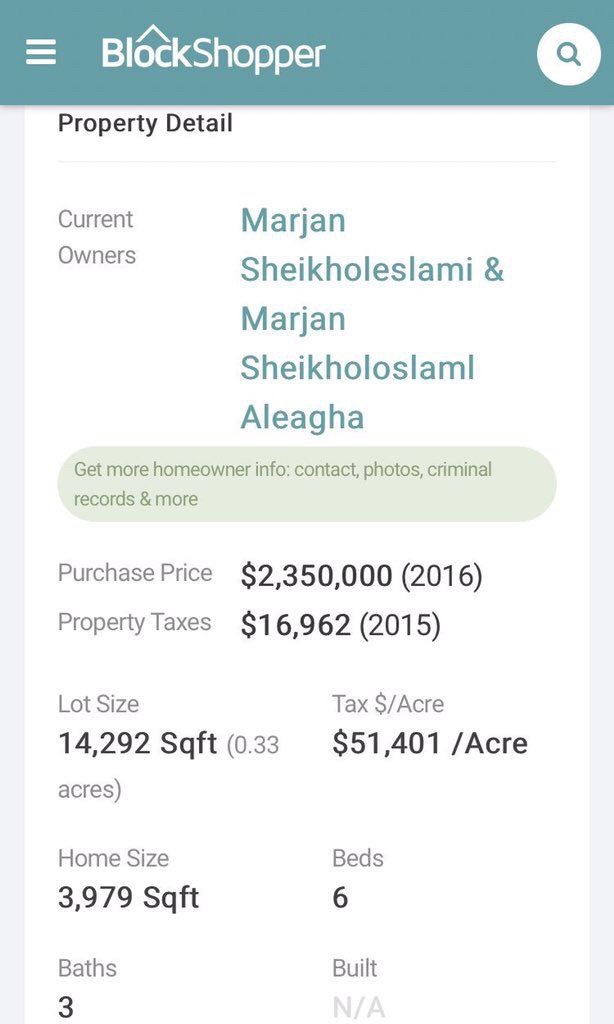Click the Property Taxes label
The width and height of the screenshot is (614, 1024).
(x=134, y=622)
